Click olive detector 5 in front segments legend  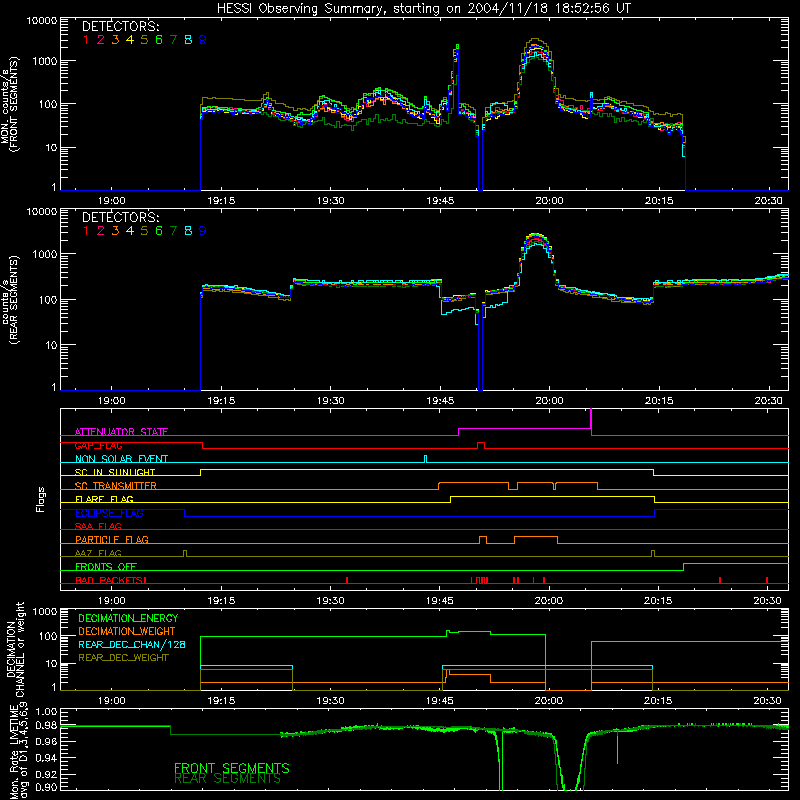[x=144, y=40]
